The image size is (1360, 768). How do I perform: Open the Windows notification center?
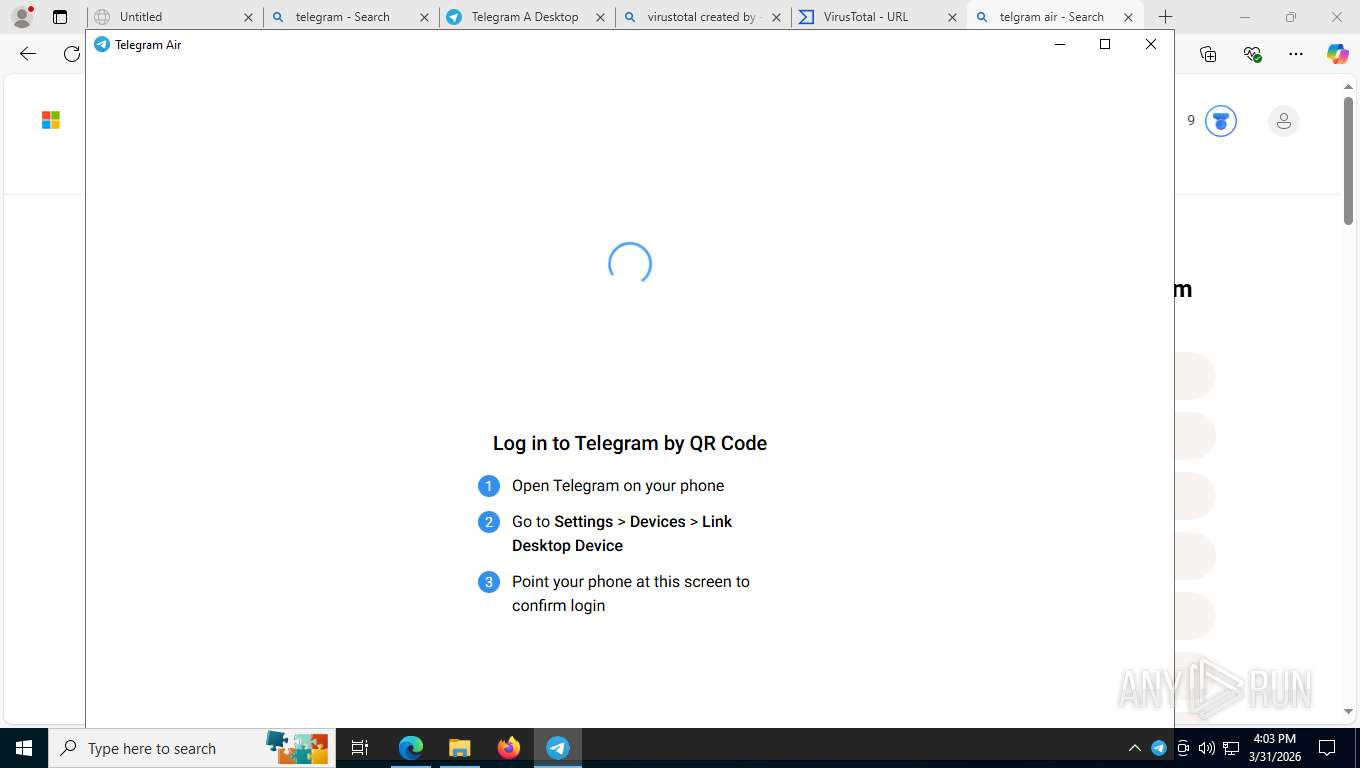(1327, 748)
